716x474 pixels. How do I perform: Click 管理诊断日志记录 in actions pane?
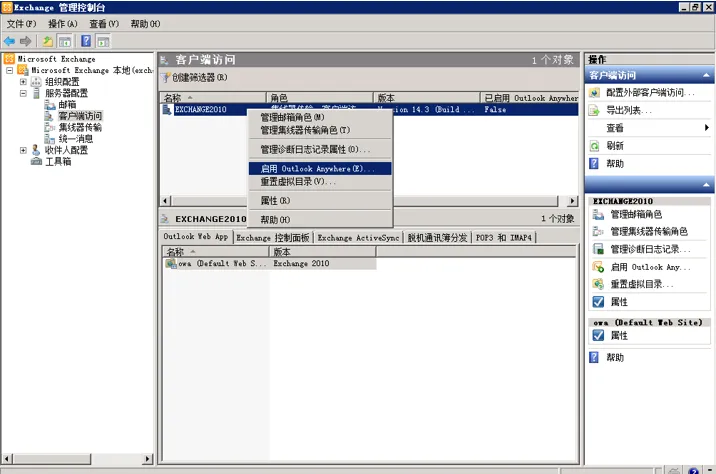click(x=650, y=249)
